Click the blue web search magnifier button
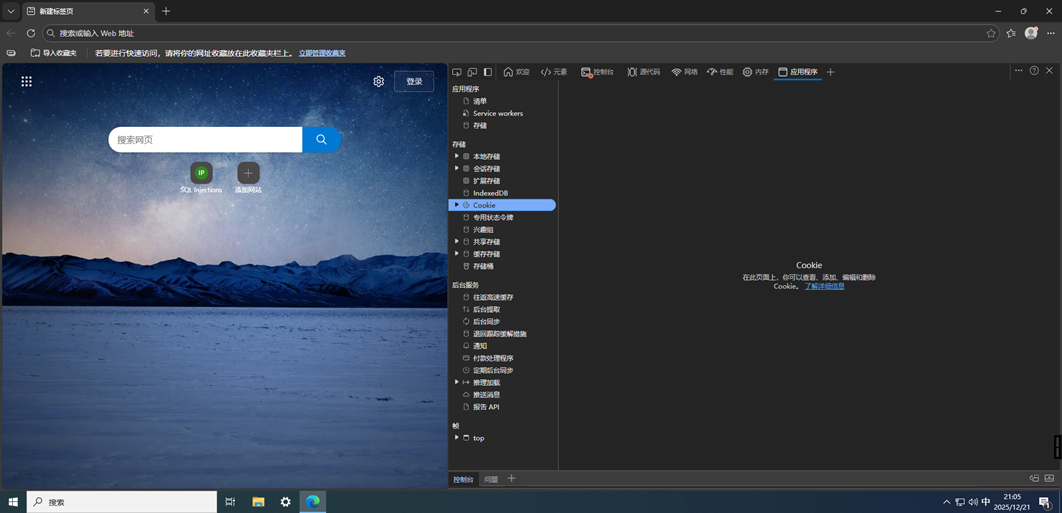1062x513 pixels. coord(321,140)
